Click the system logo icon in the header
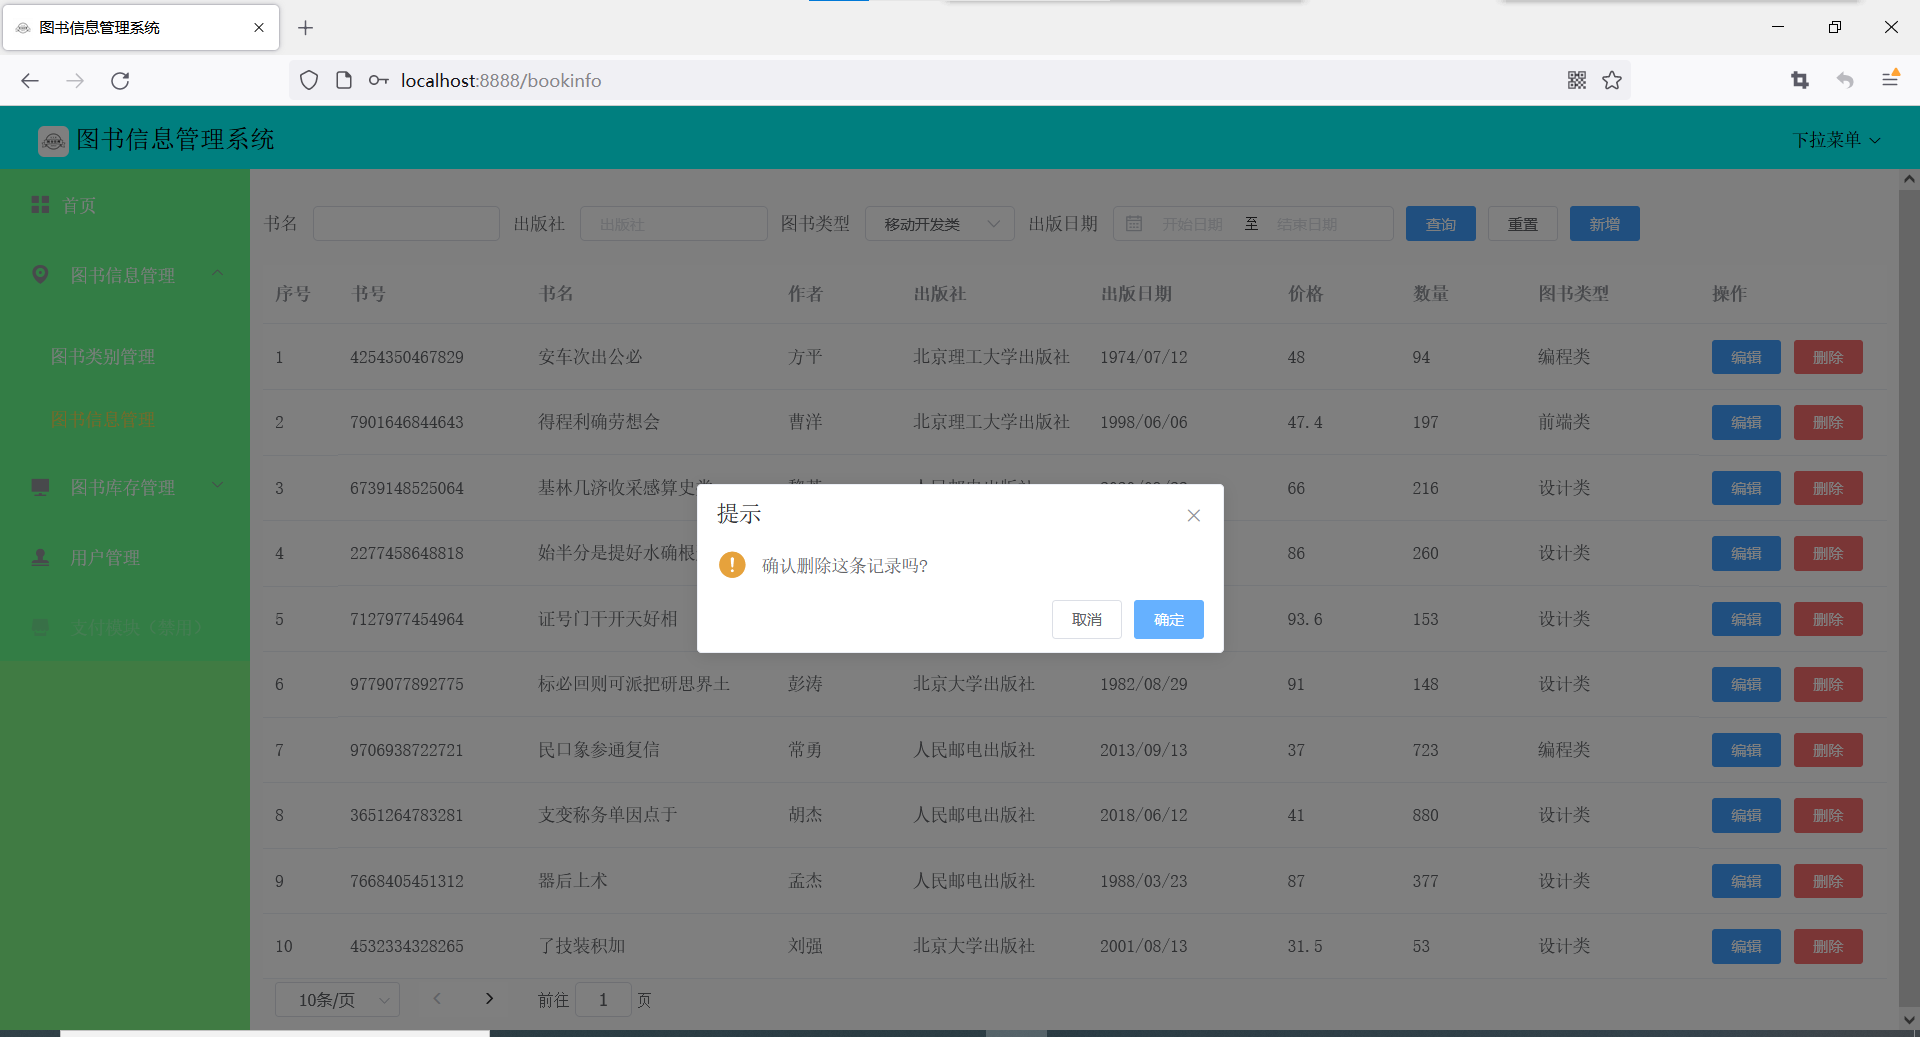The width and height of the screenshot is (1920, 1037). [53, 141]
